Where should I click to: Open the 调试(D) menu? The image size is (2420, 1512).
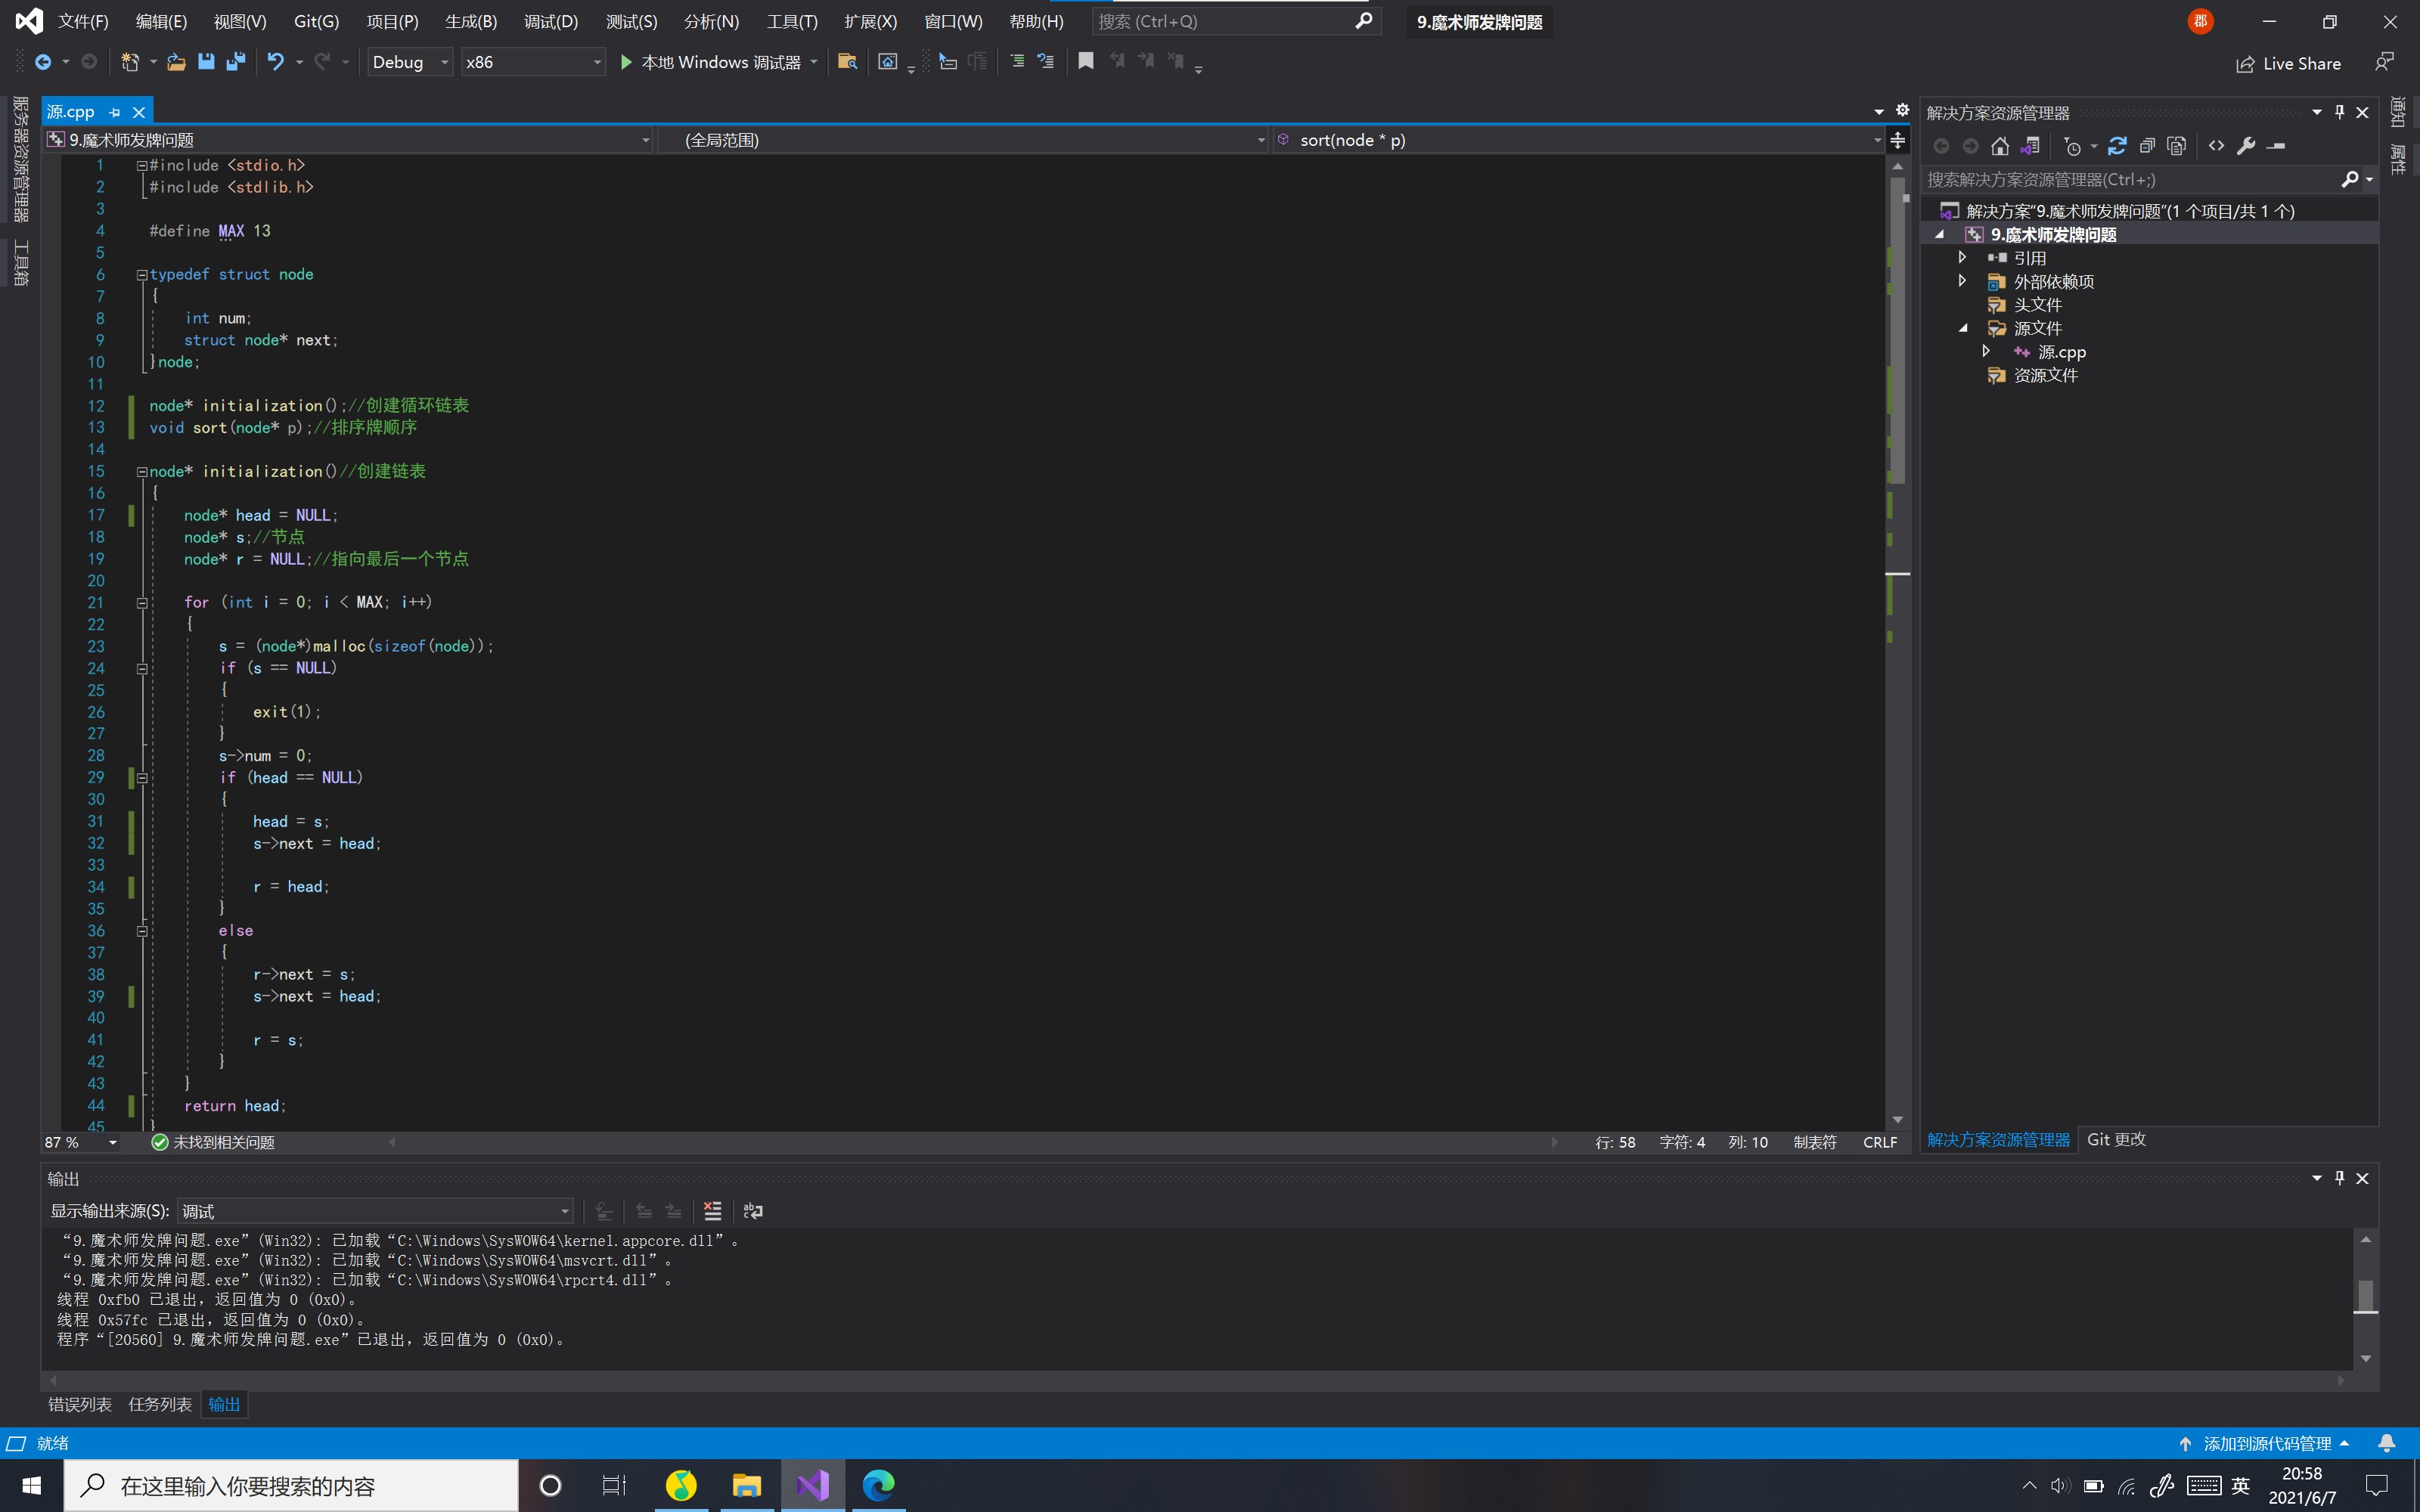(551, 21)
